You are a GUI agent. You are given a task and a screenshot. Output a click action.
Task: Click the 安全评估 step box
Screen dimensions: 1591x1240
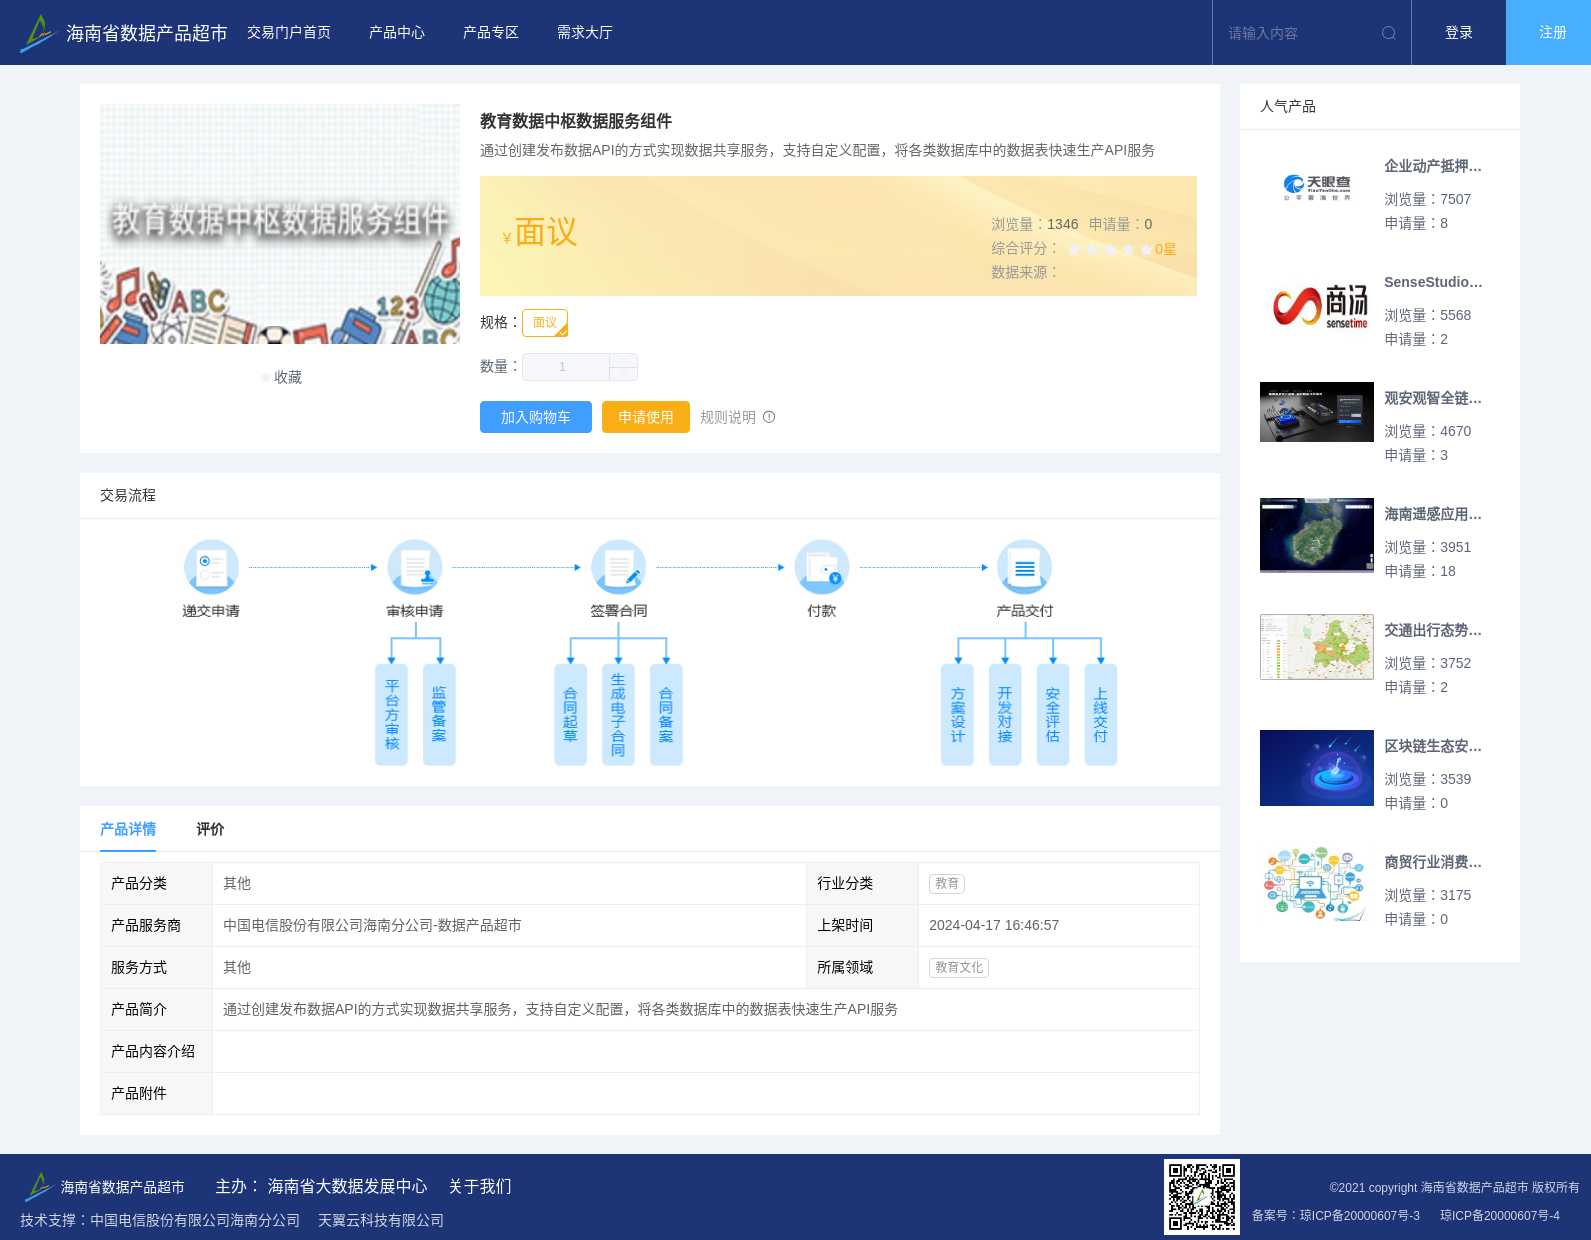(x=1053, y=715)
